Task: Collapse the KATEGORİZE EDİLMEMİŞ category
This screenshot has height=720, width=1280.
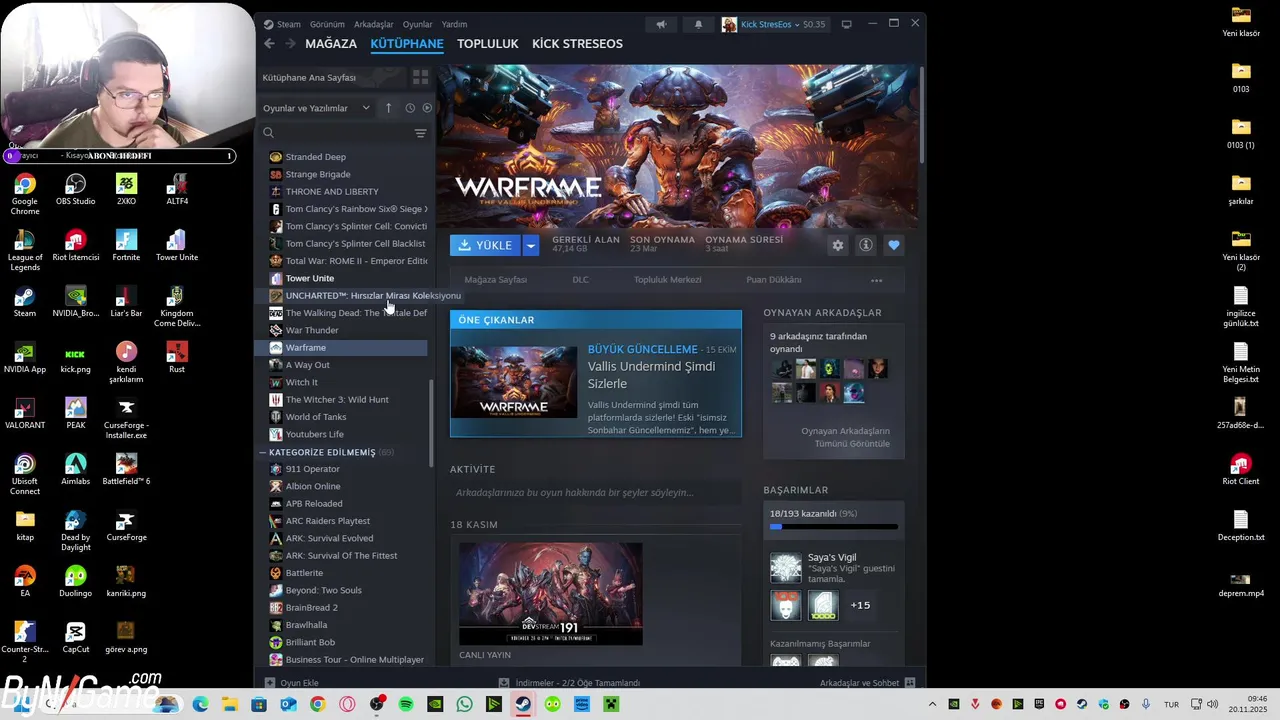Action: pyautogui.click(x=263, y=452)
